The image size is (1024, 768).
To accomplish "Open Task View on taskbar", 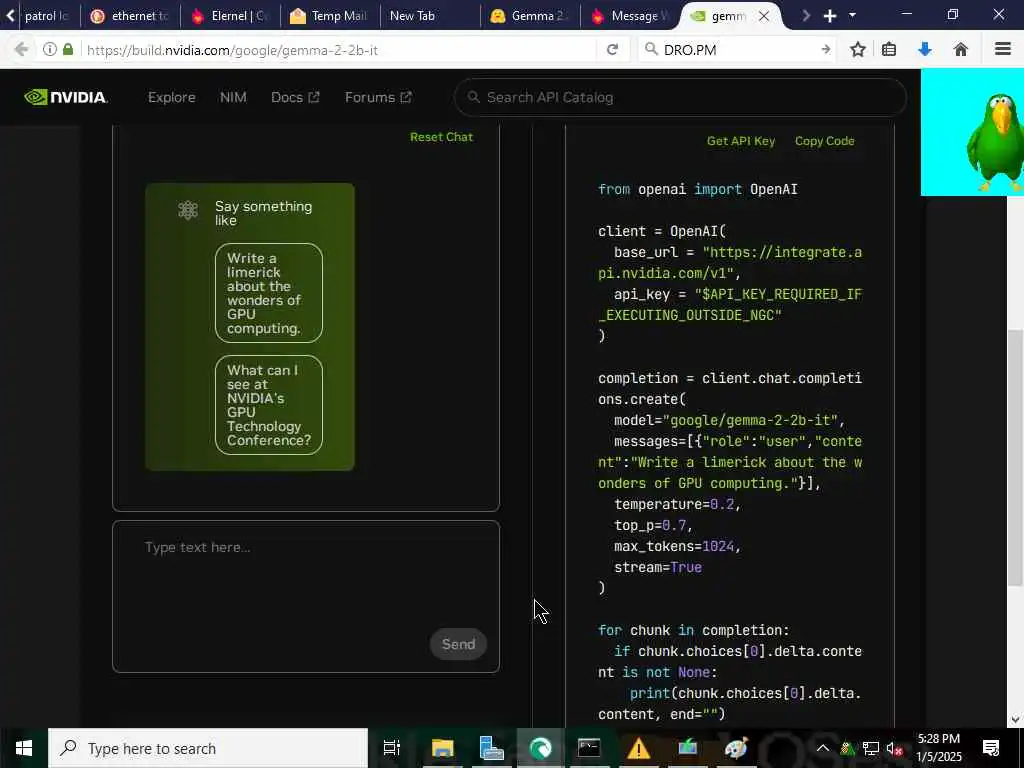I will [392, 748].
